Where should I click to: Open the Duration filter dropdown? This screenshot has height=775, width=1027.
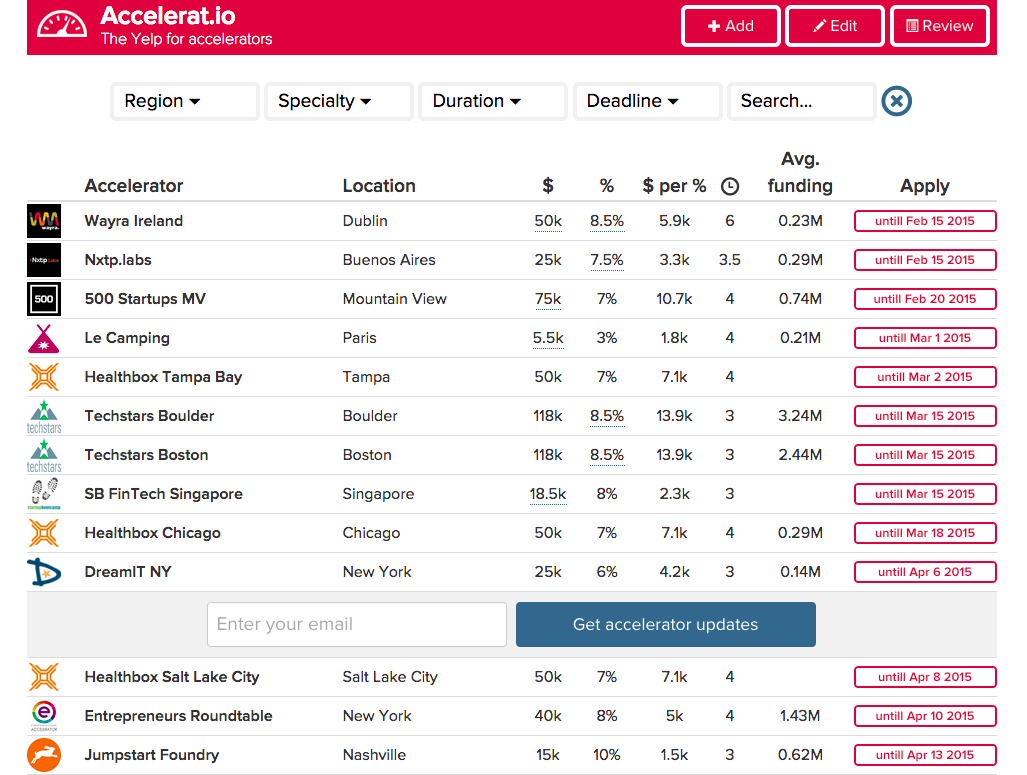[x=493, y=101]
